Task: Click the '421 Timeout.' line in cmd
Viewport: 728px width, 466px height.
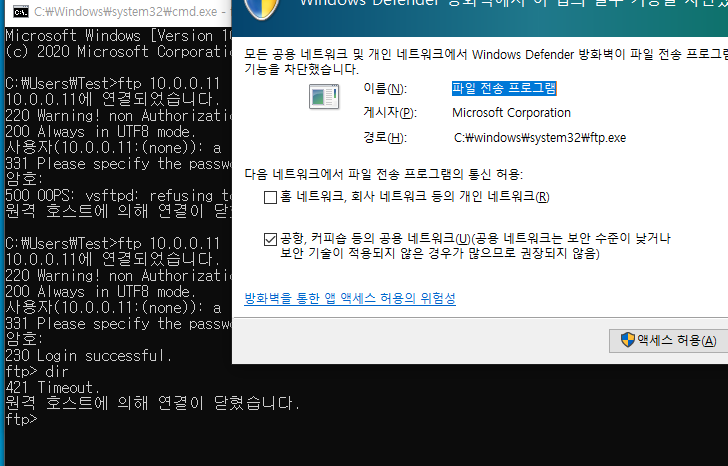Action: click(x=52, y=388)
